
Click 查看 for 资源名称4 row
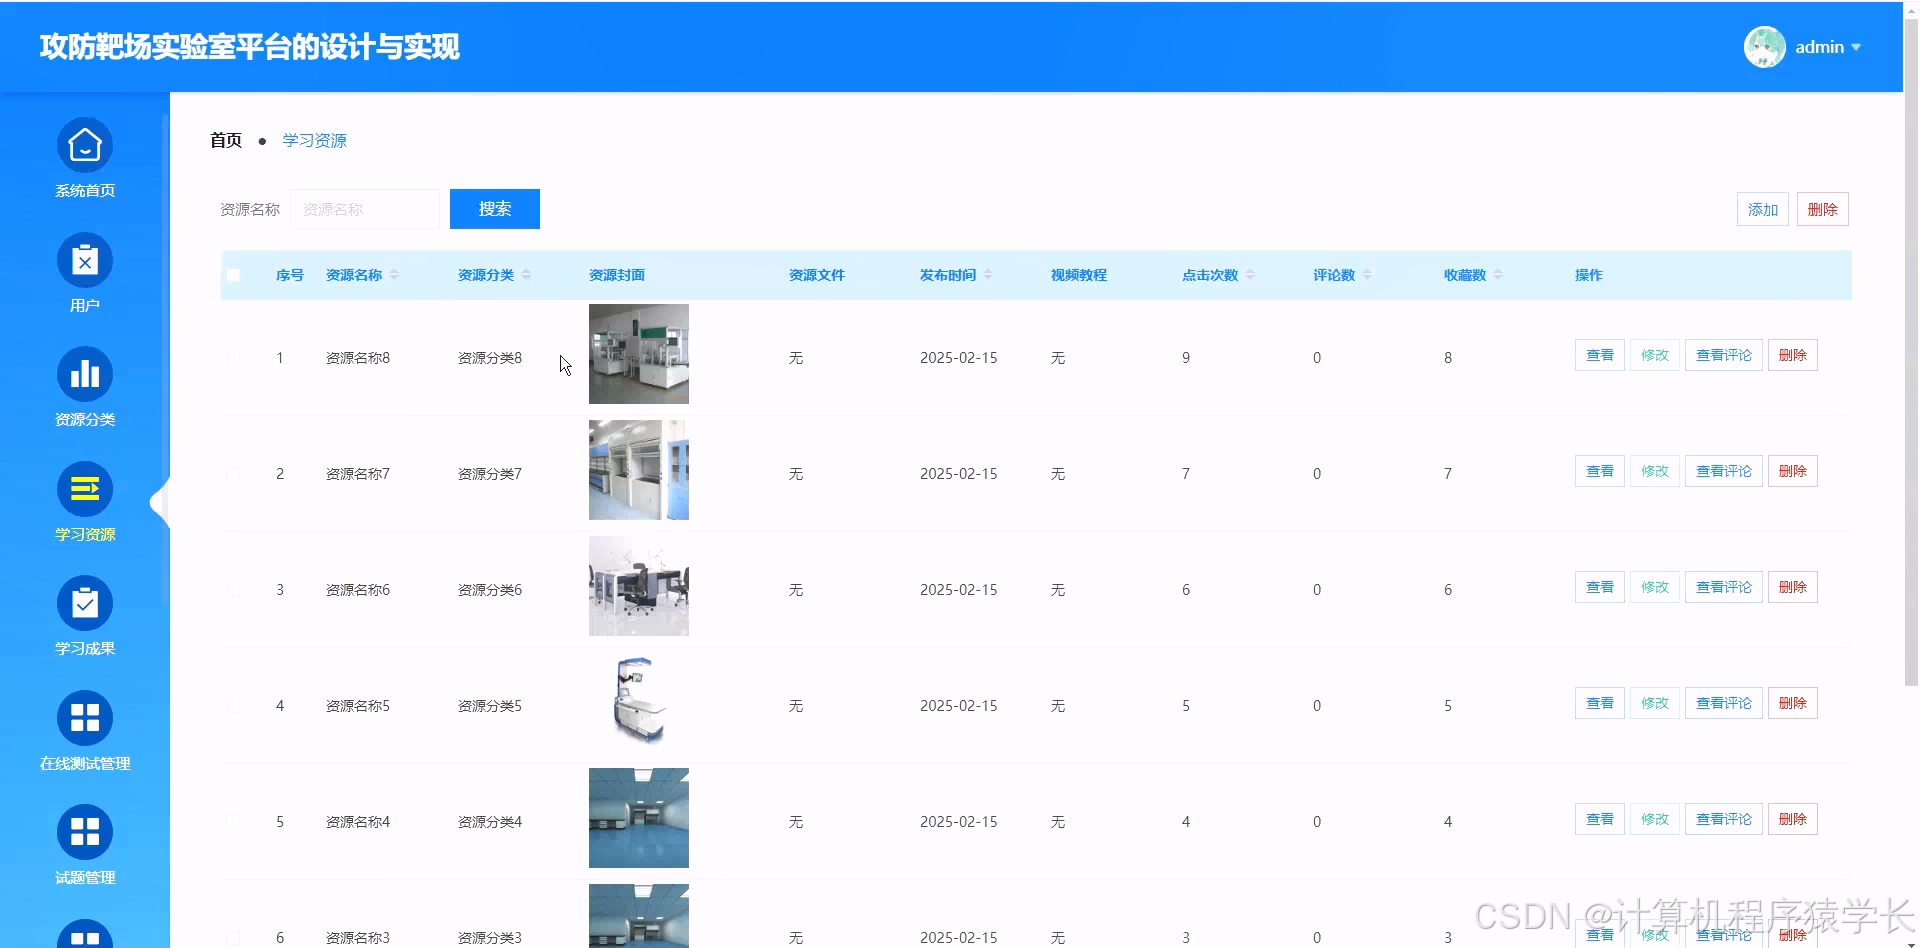click(1600, 819)
